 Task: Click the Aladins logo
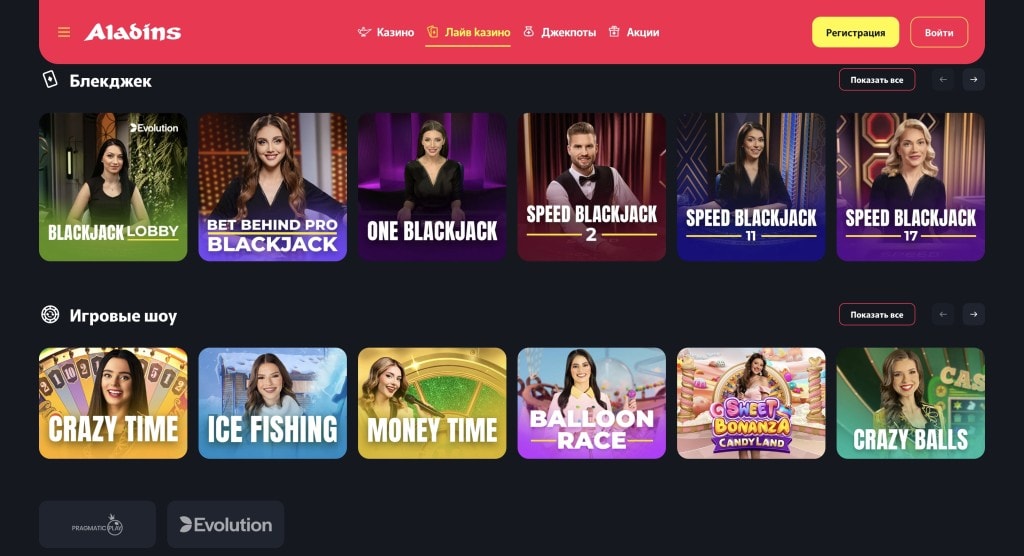133,32
